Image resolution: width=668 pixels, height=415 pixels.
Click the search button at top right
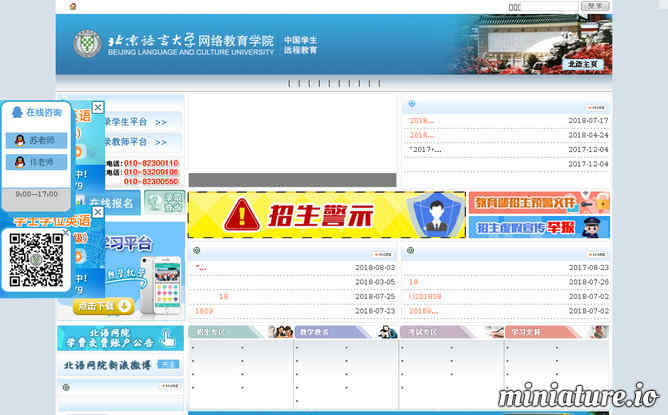pyautogui.click(x=595, y=6)
